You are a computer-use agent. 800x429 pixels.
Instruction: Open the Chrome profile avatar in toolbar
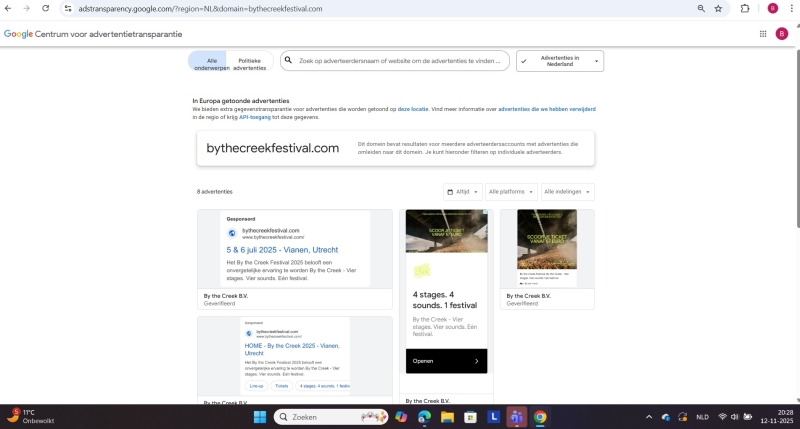(772, 9)
